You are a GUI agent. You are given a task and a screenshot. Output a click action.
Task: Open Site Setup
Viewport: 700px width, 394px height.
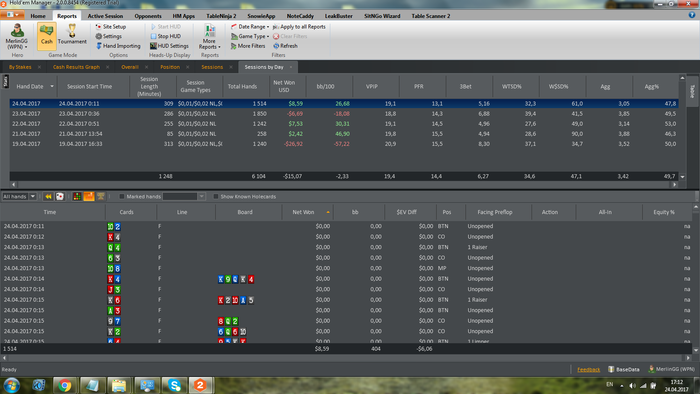tap(111, 27)
